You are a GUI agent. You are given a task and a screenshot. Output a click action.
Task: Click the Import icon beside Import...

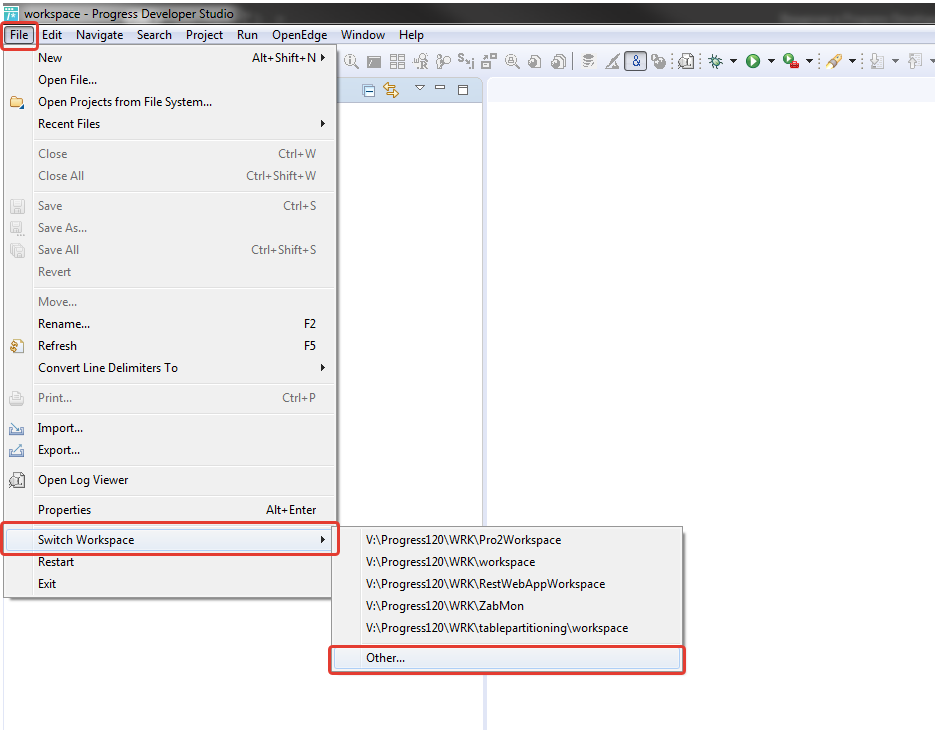click(17, 429)
